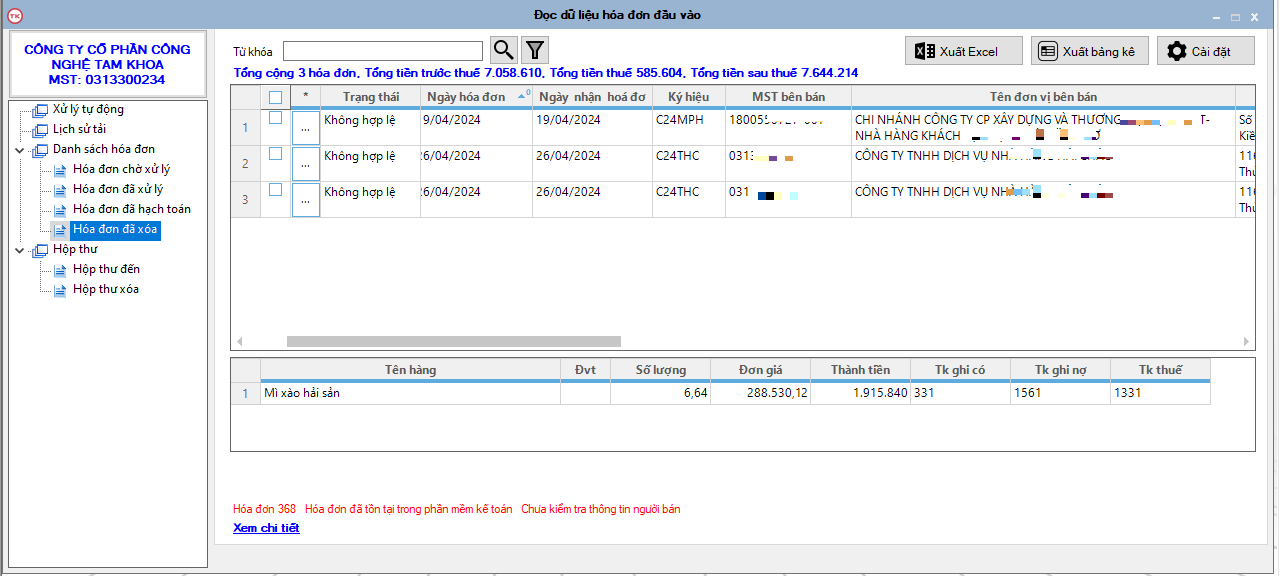Select Hóa đơn đã hạch toán in tree
The image size is (1280, 576).
point(131,209)
